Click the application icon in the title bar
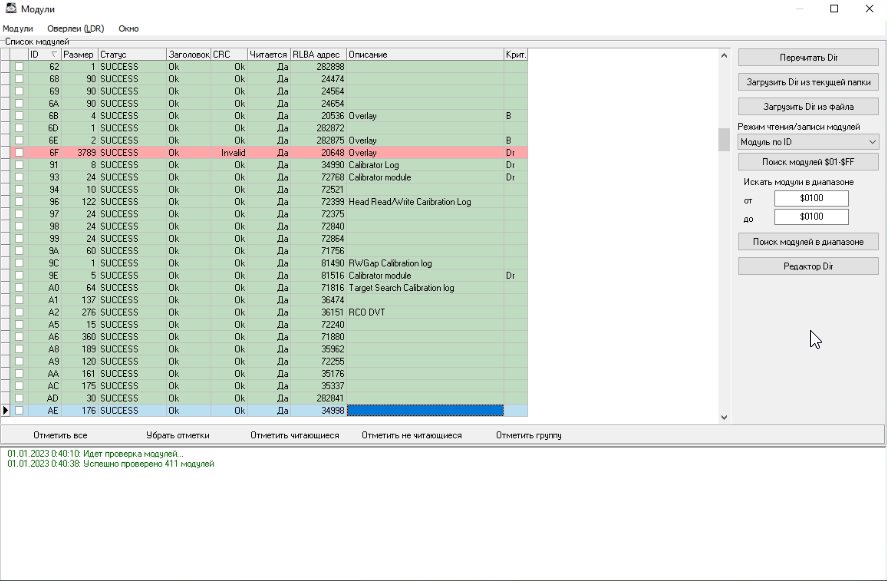 [10, 9]
